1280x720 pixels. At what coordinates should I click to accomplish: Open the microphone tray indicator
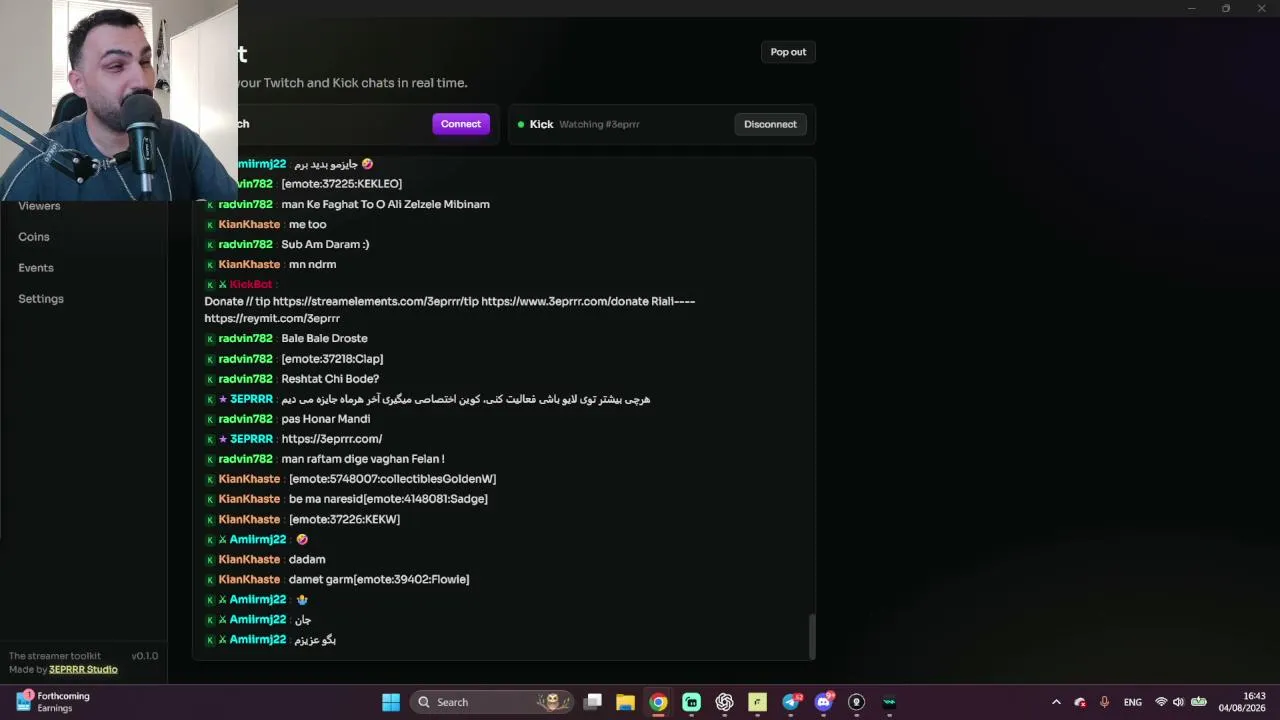1104,702
